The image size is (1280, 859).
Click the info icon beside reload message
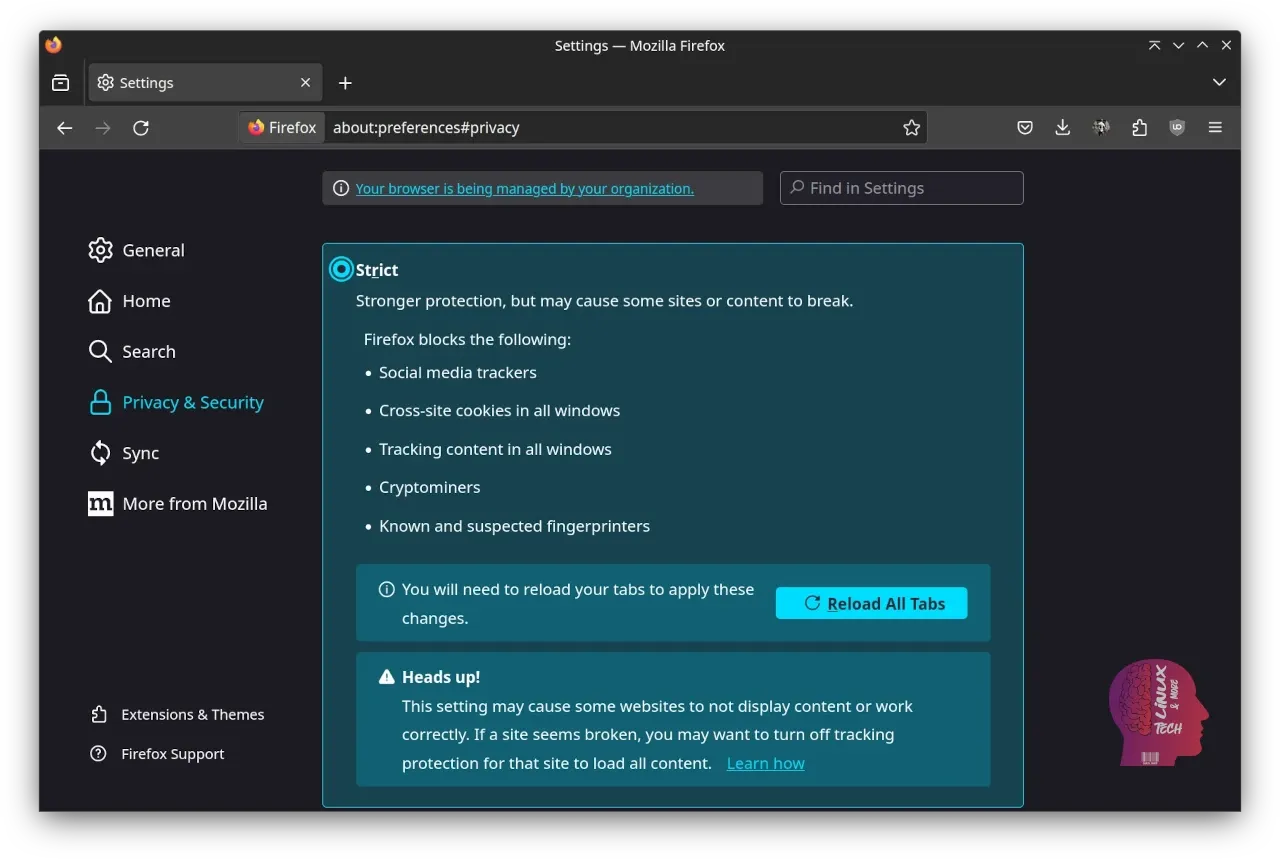[387, 590]
